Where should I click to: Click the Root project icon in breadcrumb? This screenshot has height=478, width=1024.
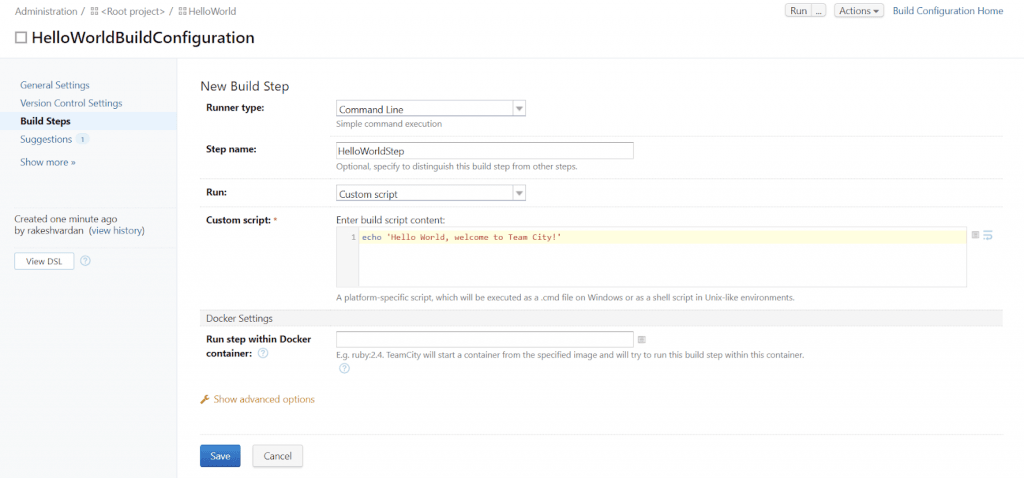click(x=94, y=11)
